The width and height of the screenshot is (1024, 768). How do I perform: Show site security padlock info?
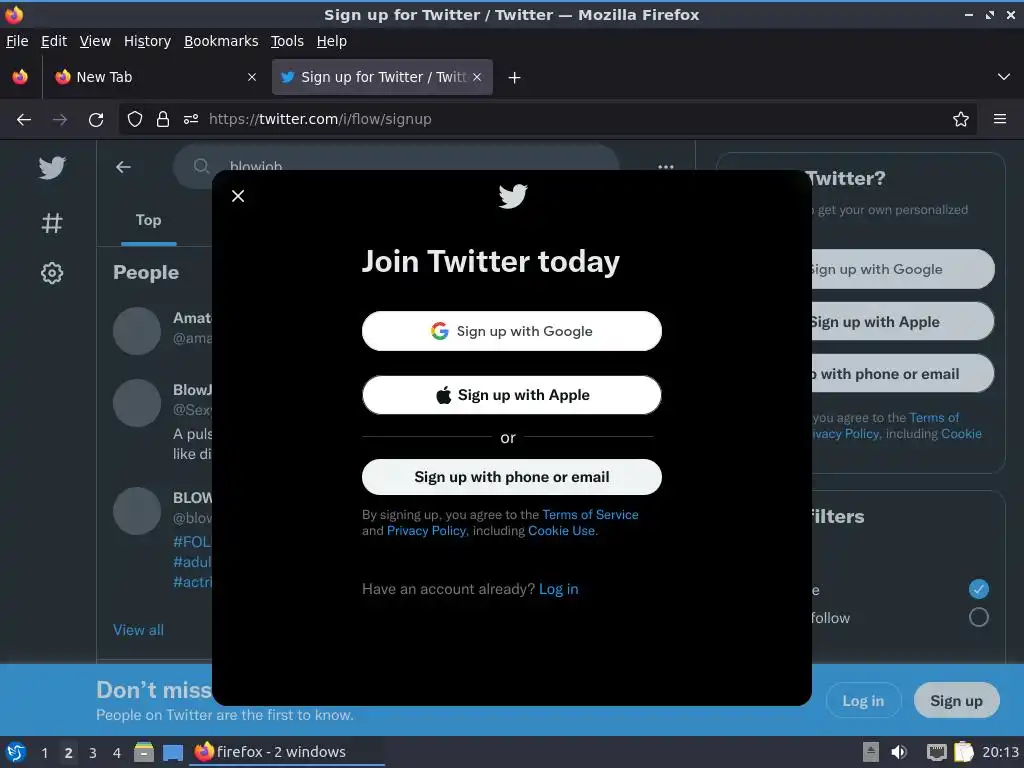pyautogui.click(x=163, y=119)
